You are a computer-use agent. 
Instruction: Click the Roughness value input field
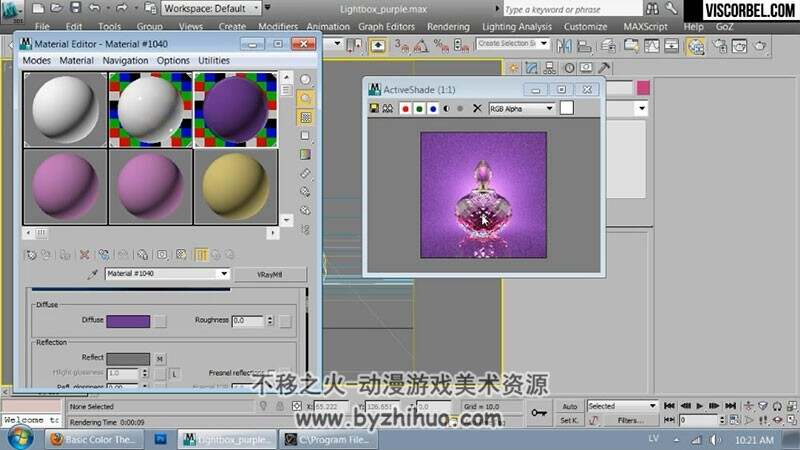[x=247, y=320]
